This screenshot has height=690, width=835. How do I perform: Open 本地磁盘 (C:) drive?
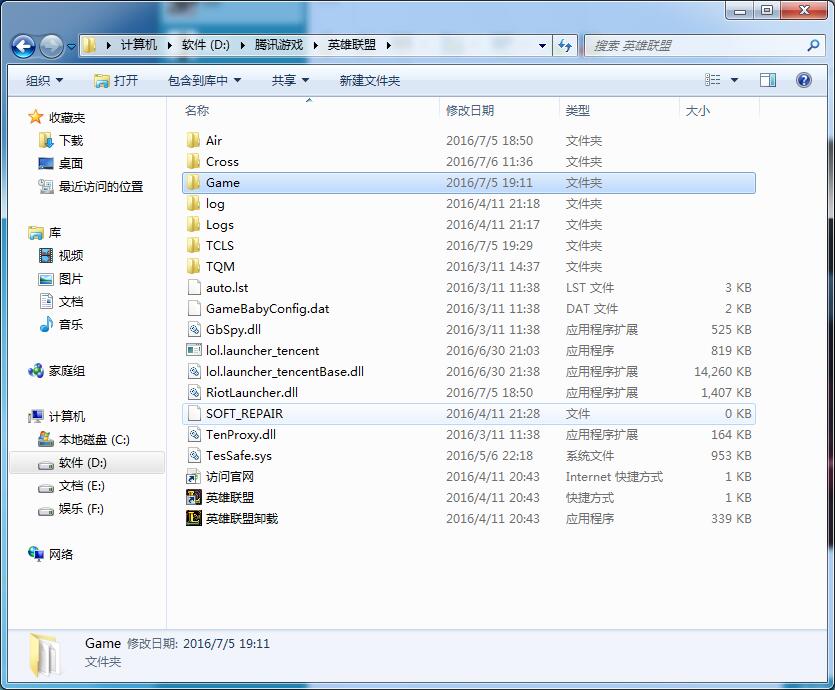click(x=94, y=440)
